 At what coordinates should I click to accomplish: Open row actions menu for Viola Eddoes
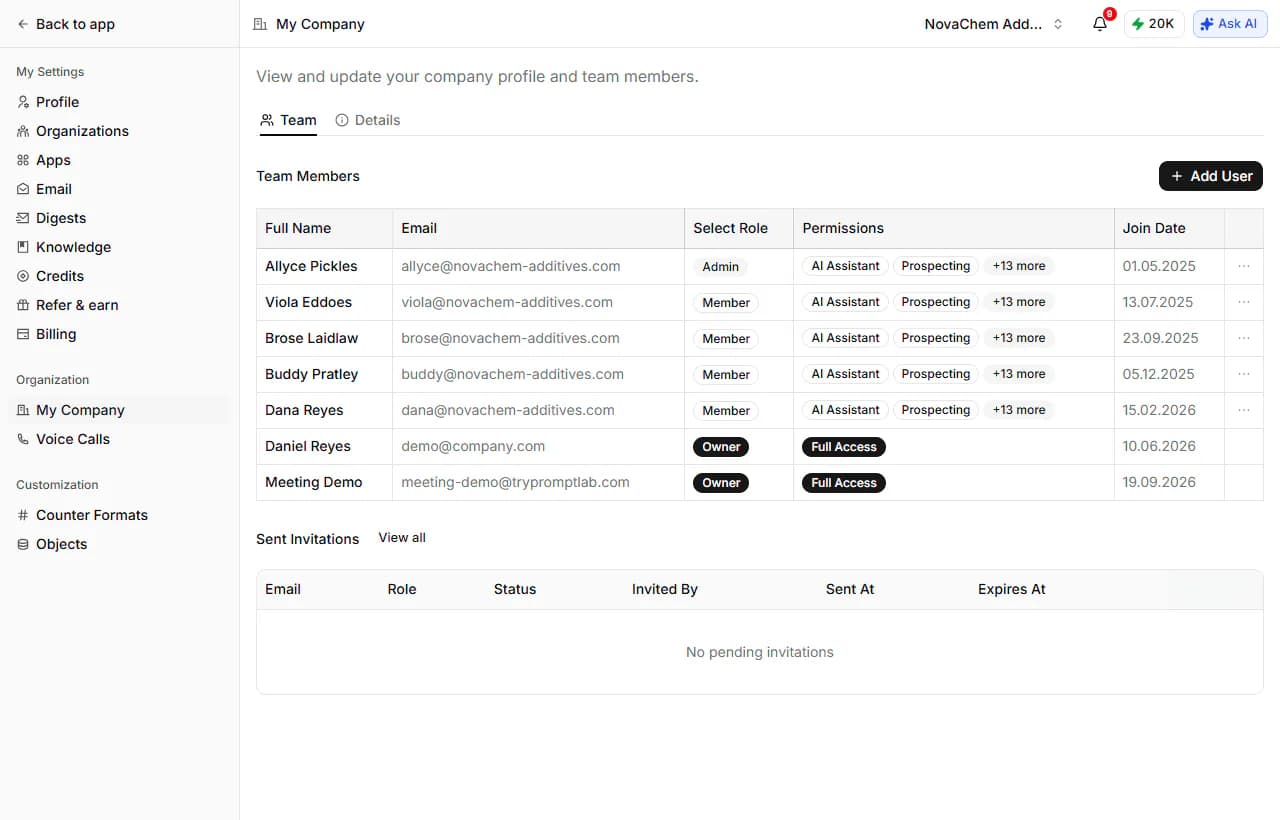coord(1244,302)
